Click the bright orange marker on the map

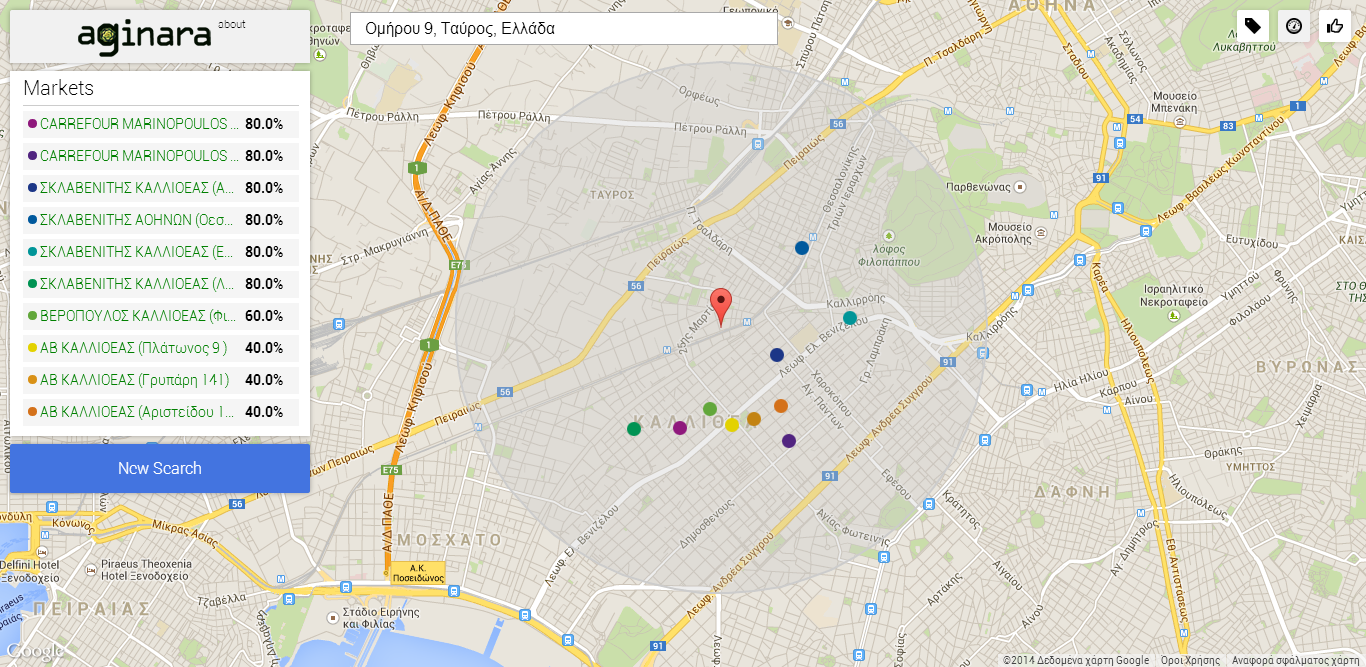781,406
